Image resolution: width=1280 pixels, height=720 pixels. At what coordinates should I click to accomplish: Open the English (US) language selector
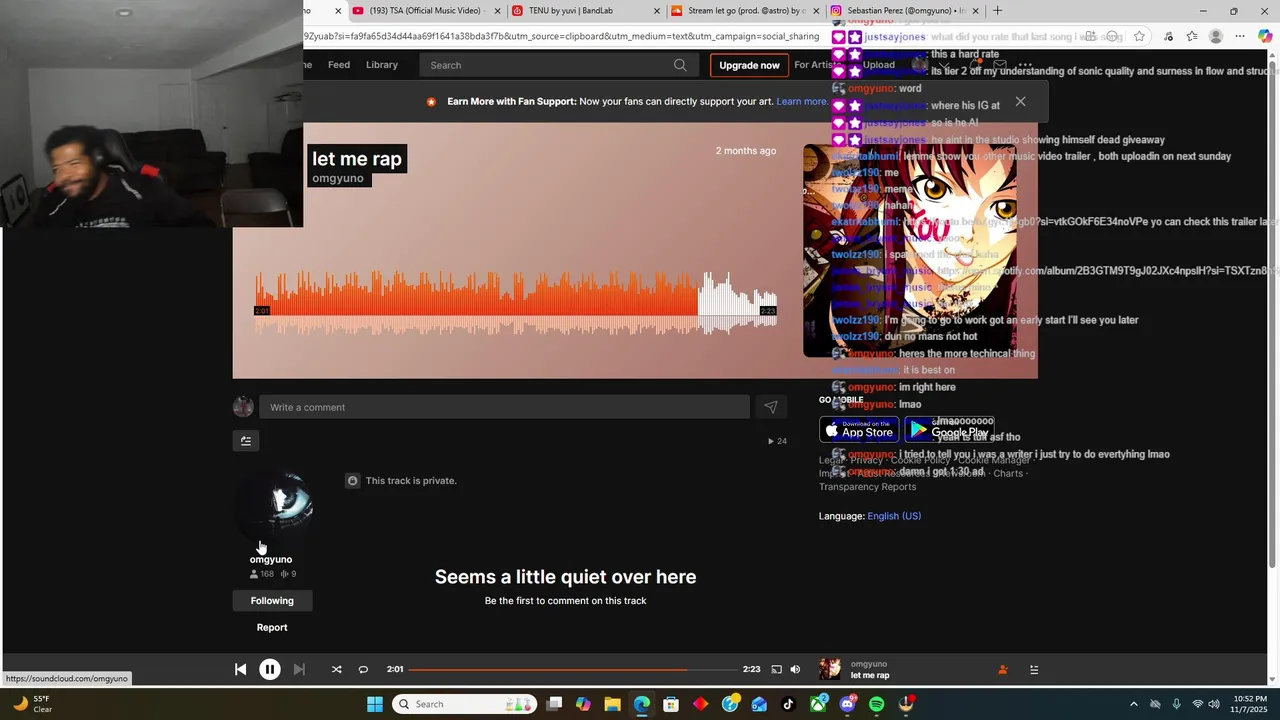894,516
